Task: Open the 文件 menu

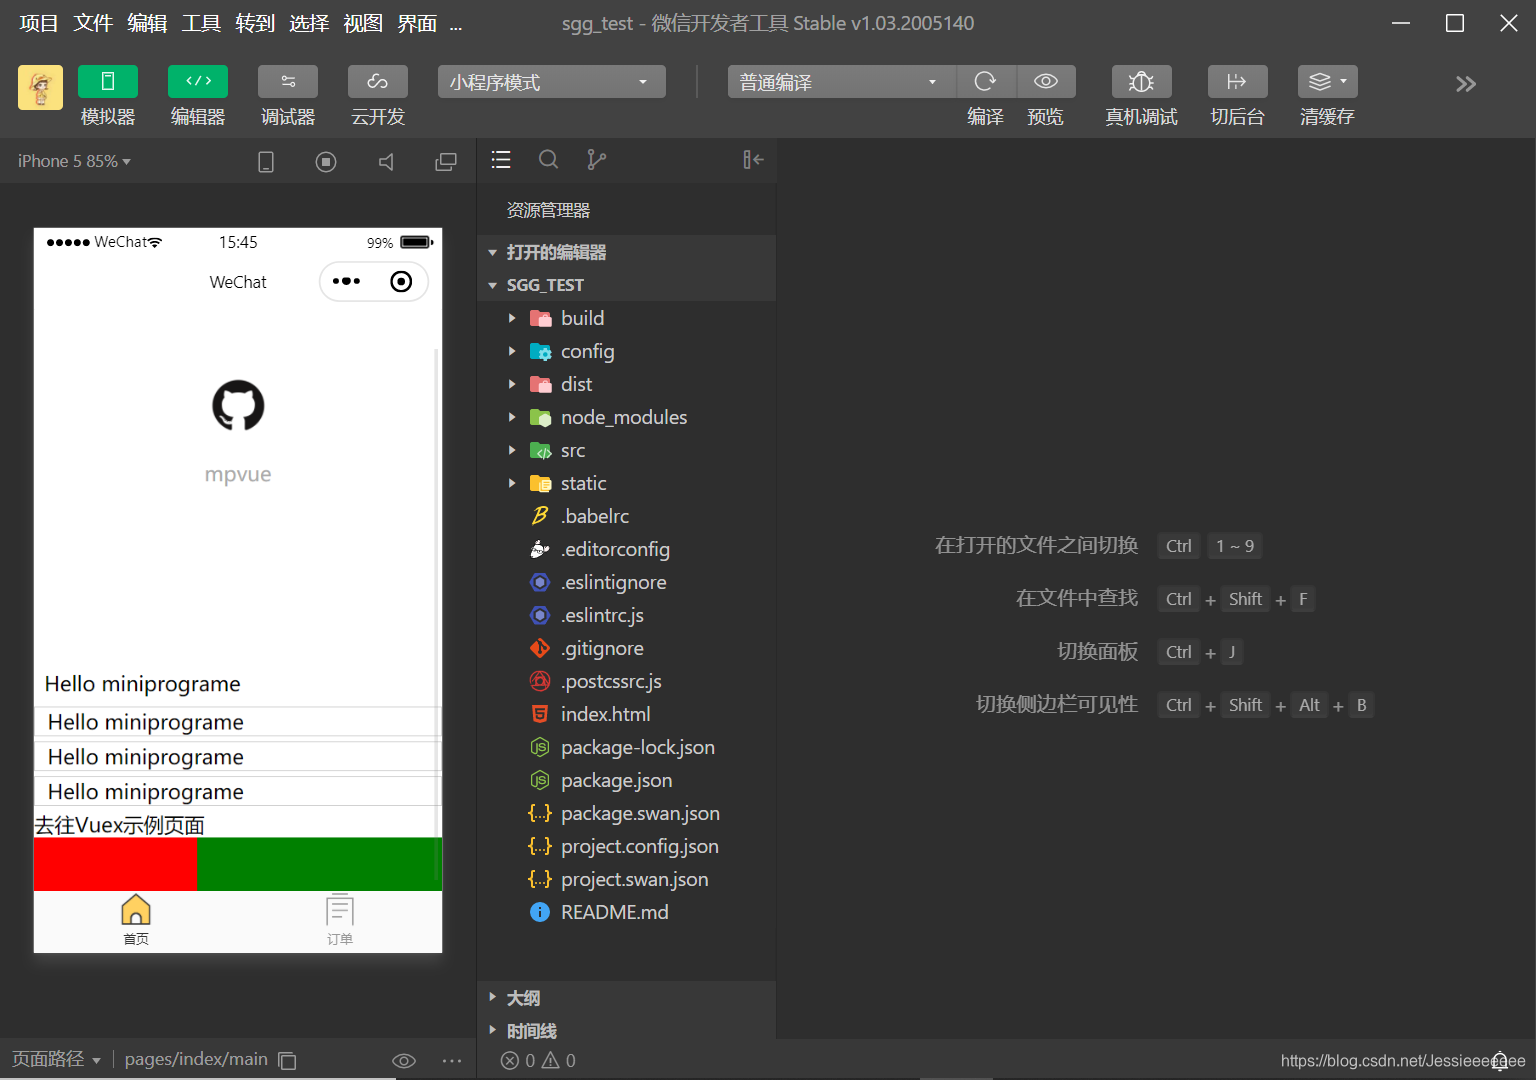Action: point(93,23)
